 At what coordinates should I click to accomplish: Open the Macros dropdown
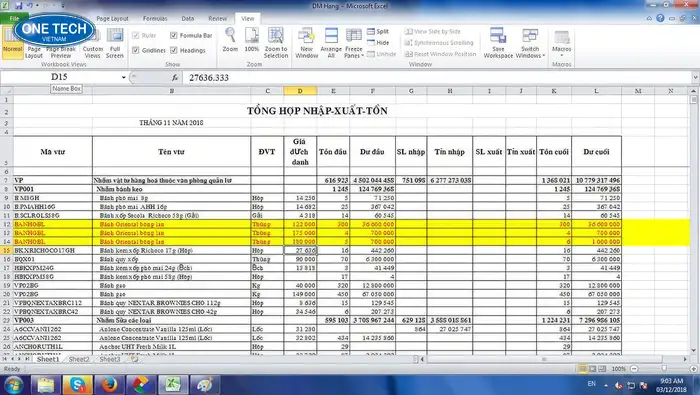[x=562, y=43]
